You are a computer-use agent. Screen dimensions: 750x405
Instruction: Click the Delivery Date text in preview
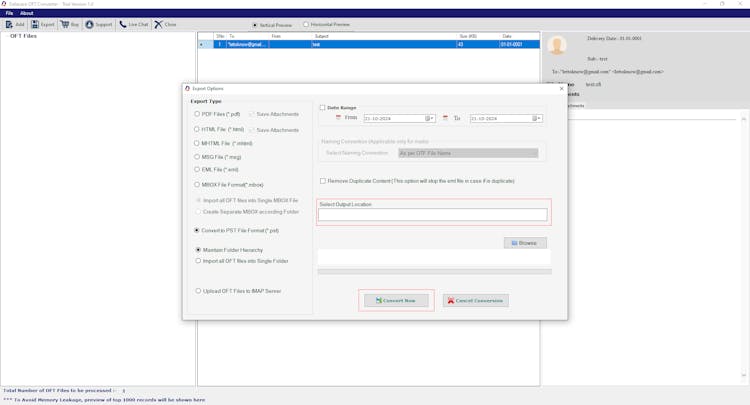click(x=614, y=38)
